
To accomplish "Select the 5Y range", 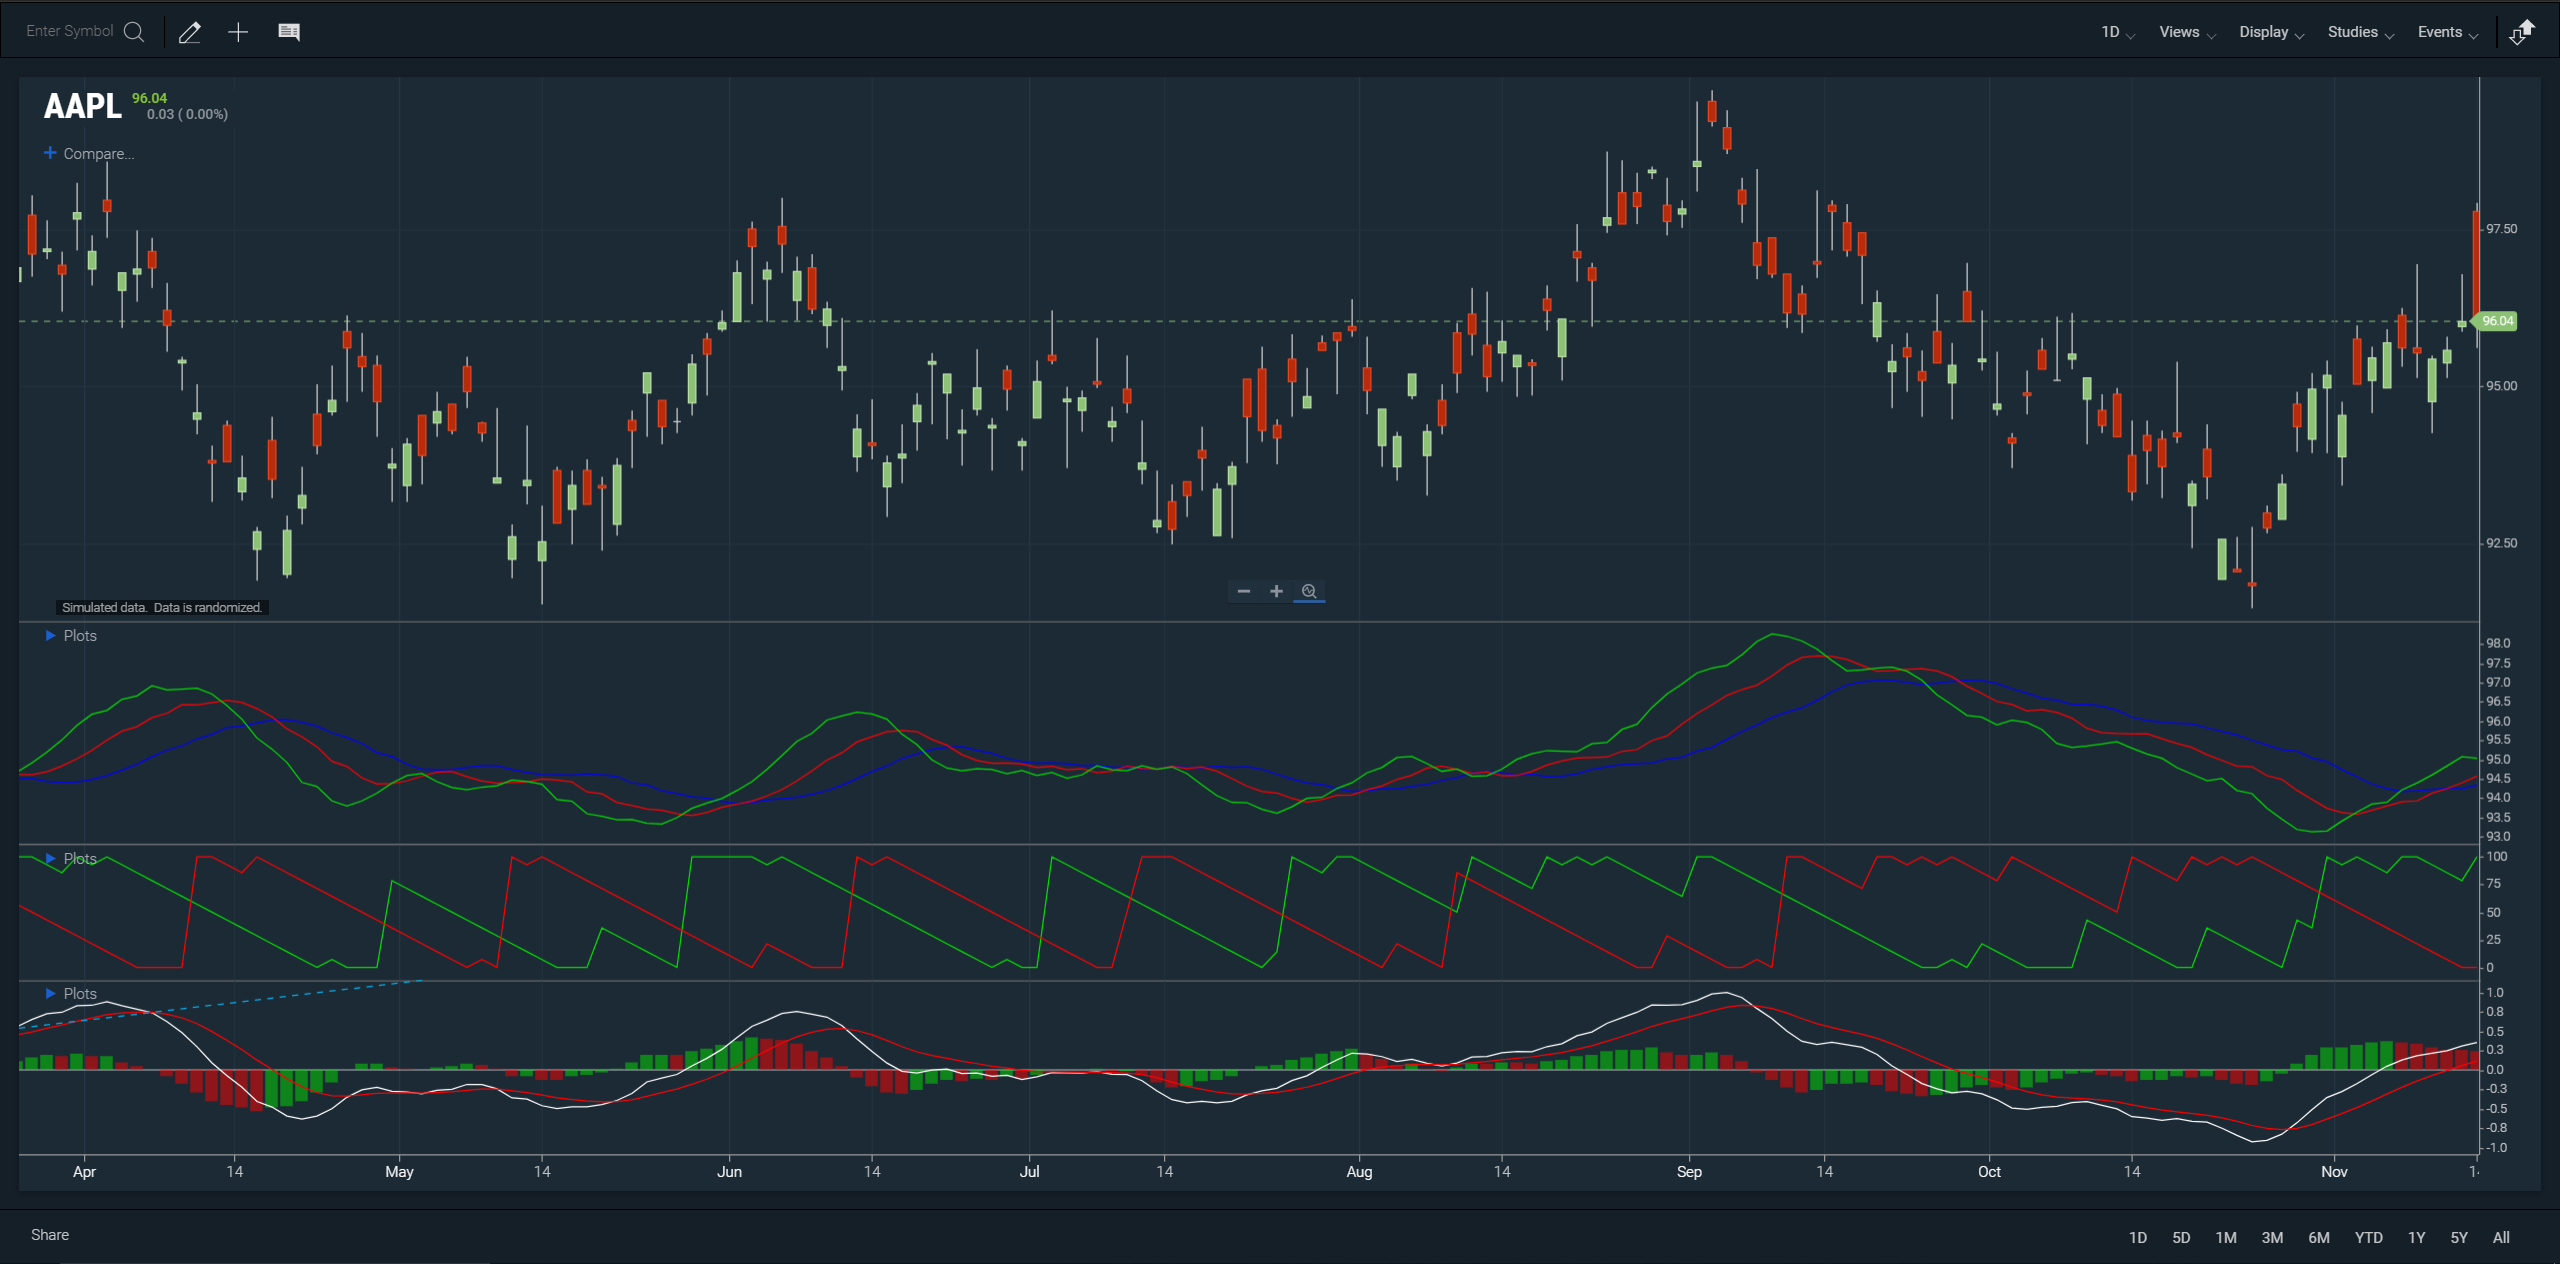I will coord(2459,1238).
